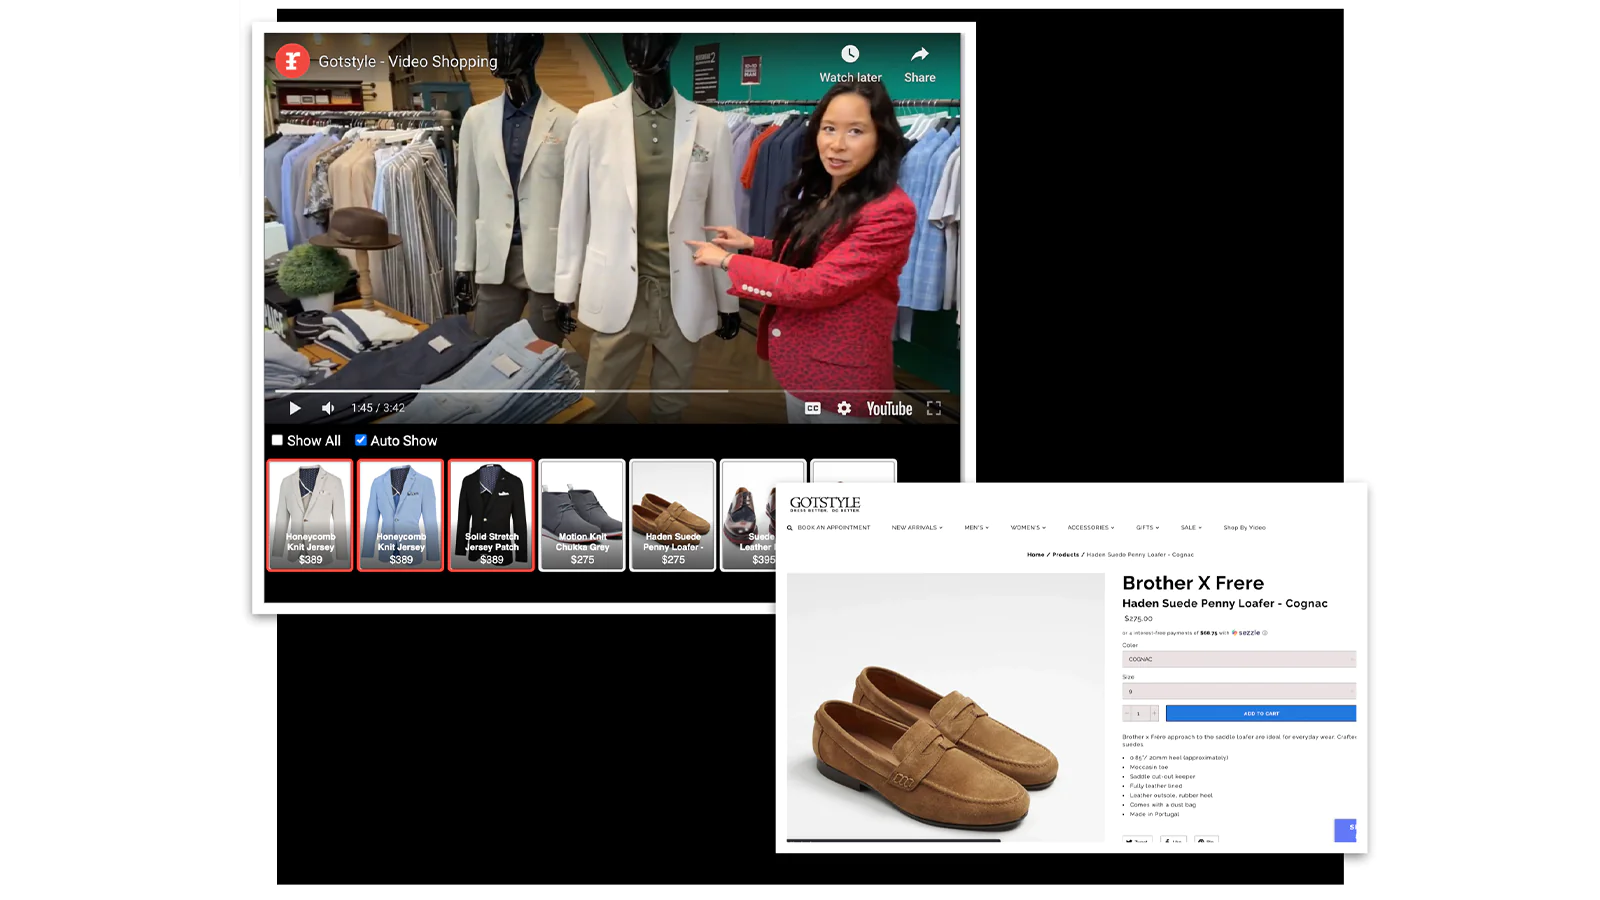
Task: Mute the video volume speaker icon
Action: coord(328,408)
